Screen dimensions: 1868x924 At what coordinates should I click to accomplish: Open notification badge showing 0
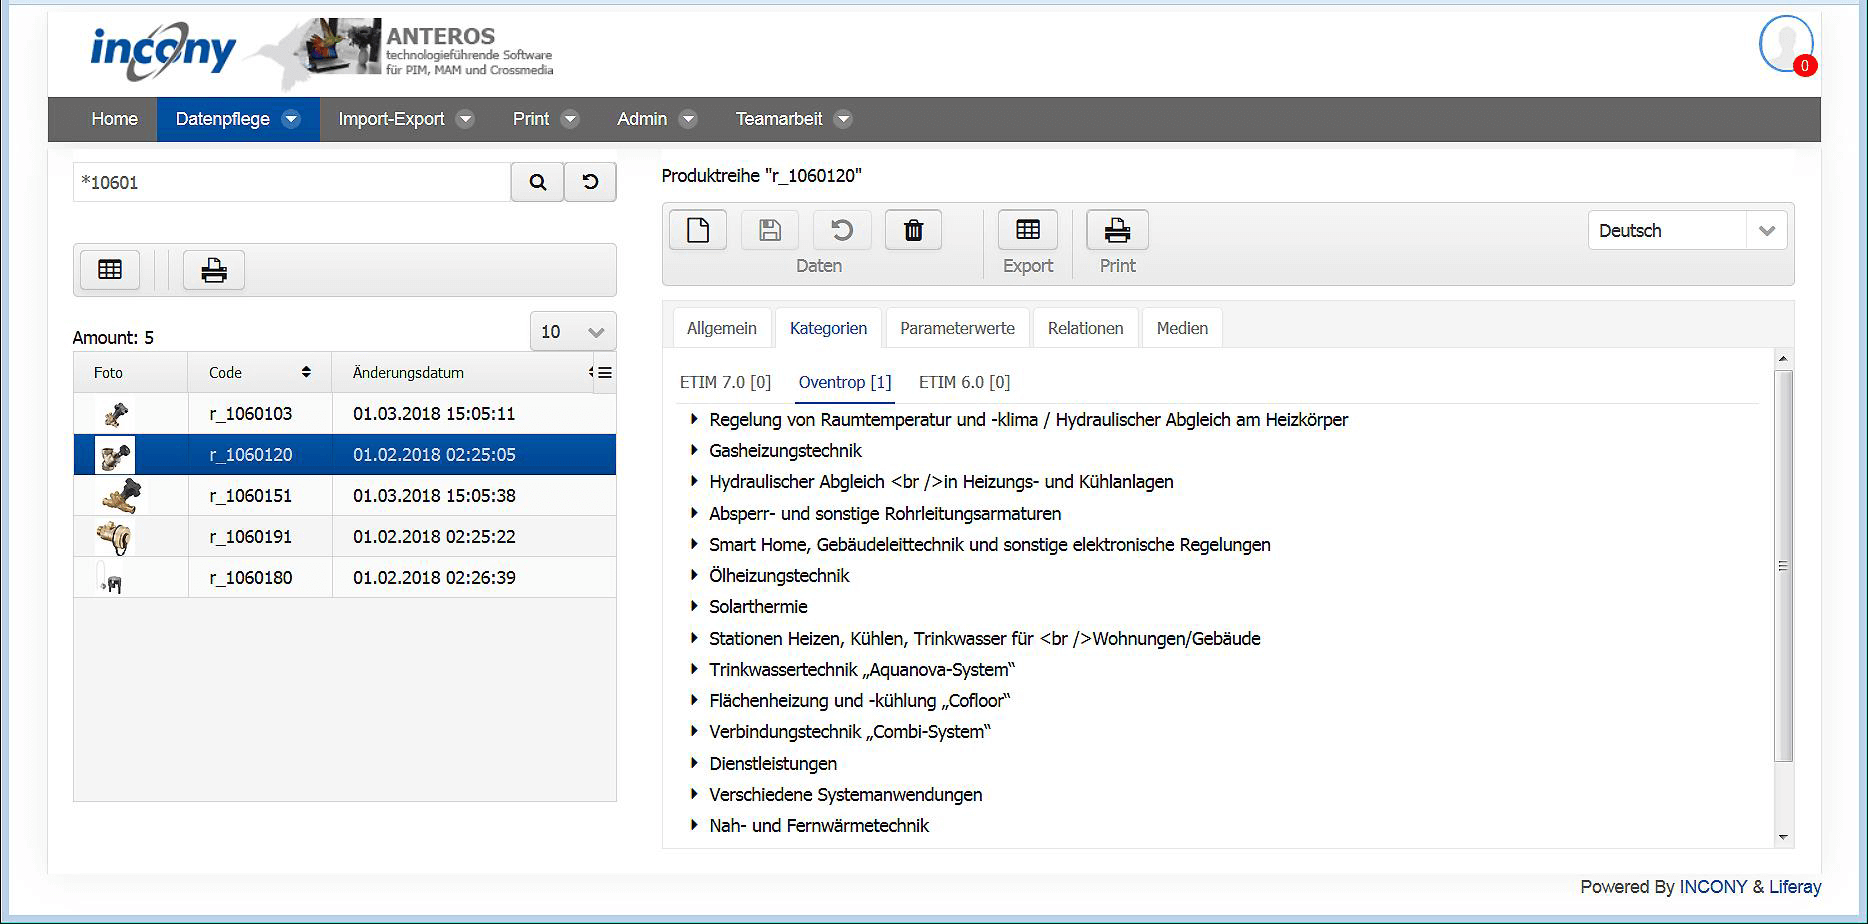(x=1804, y=66)
